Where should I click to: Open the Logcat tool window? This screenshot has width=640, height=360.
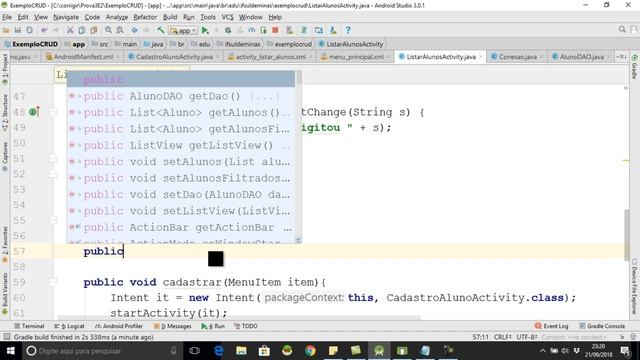pos(69,326)
